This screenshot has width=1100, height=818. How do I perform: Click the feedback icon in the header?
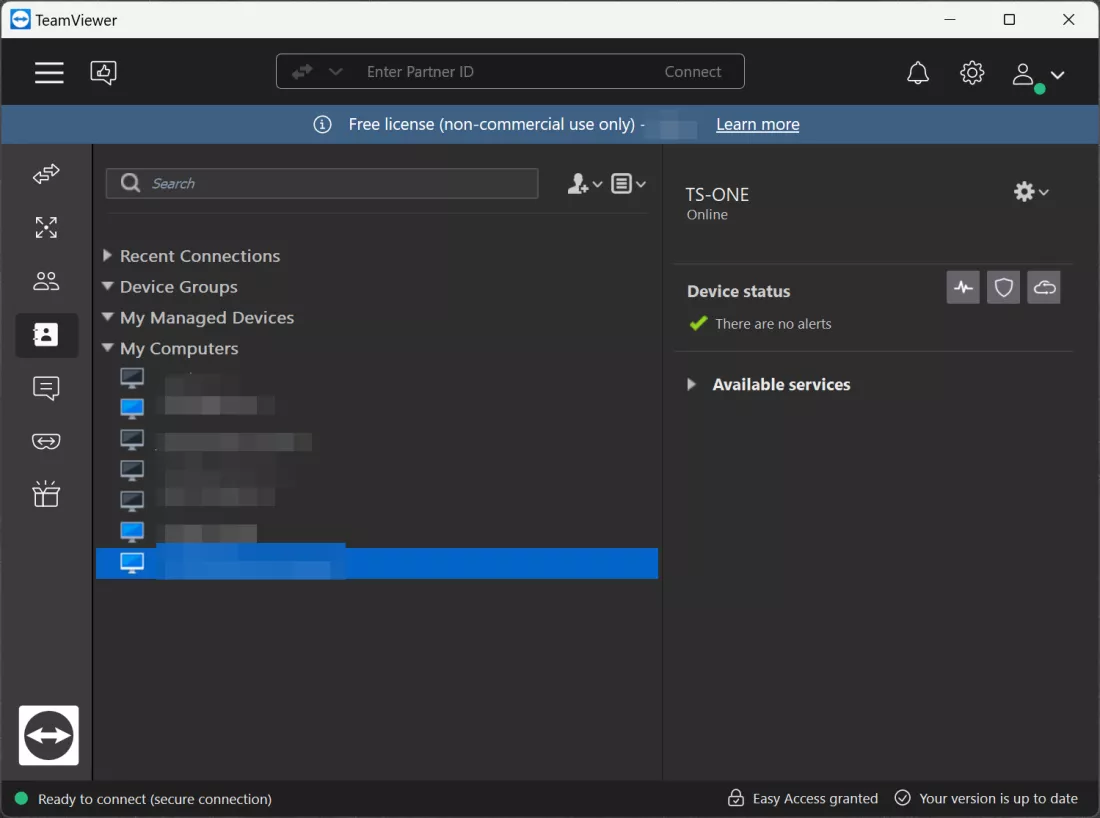104,73
